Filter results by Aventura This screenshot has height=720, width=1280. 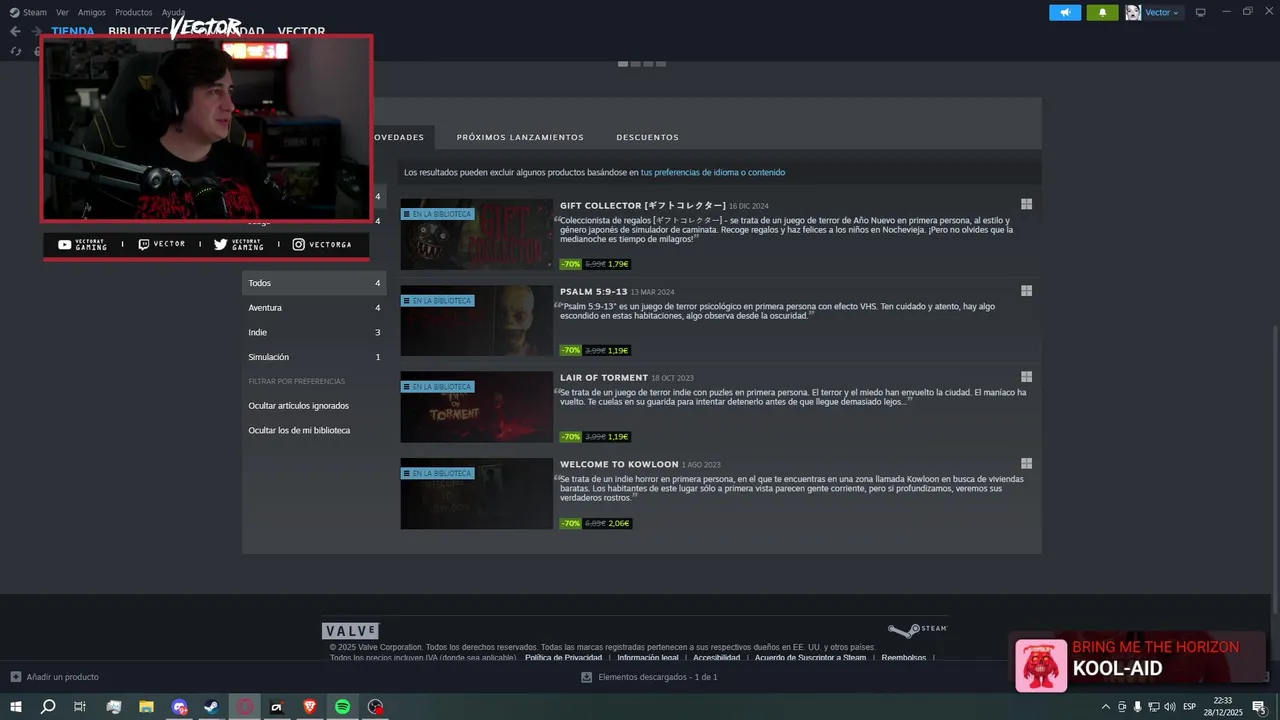point(314,308)
